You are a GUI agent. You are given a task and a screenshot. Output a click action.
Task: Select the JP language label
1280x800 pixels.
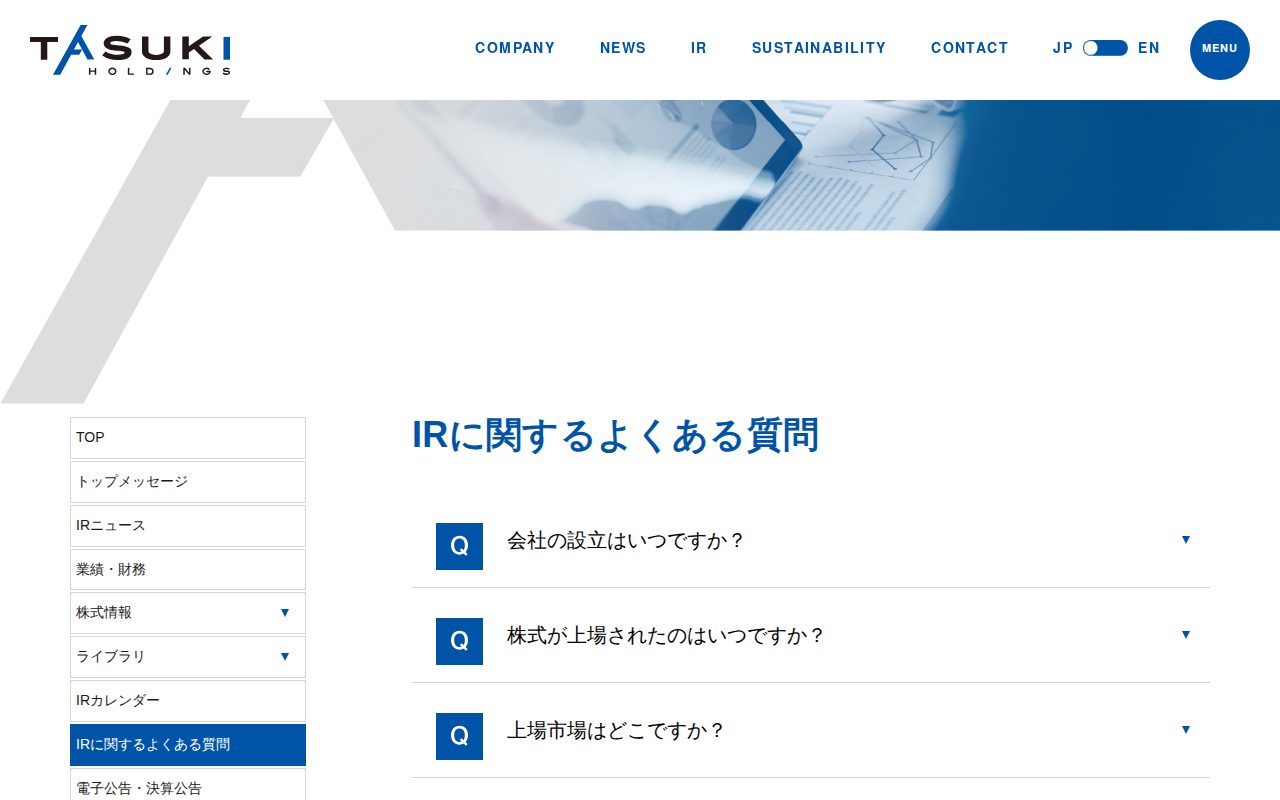click(x=1063, y=48)
